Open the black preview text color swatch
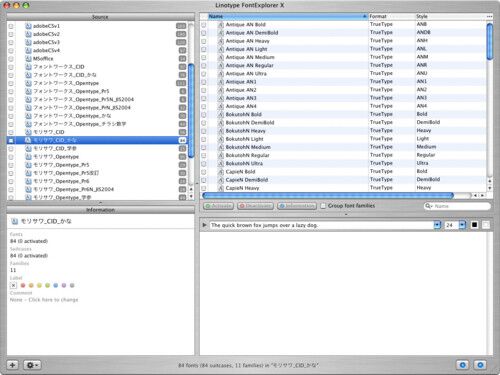This screenshot has width=500, height=375. (474, 225)
